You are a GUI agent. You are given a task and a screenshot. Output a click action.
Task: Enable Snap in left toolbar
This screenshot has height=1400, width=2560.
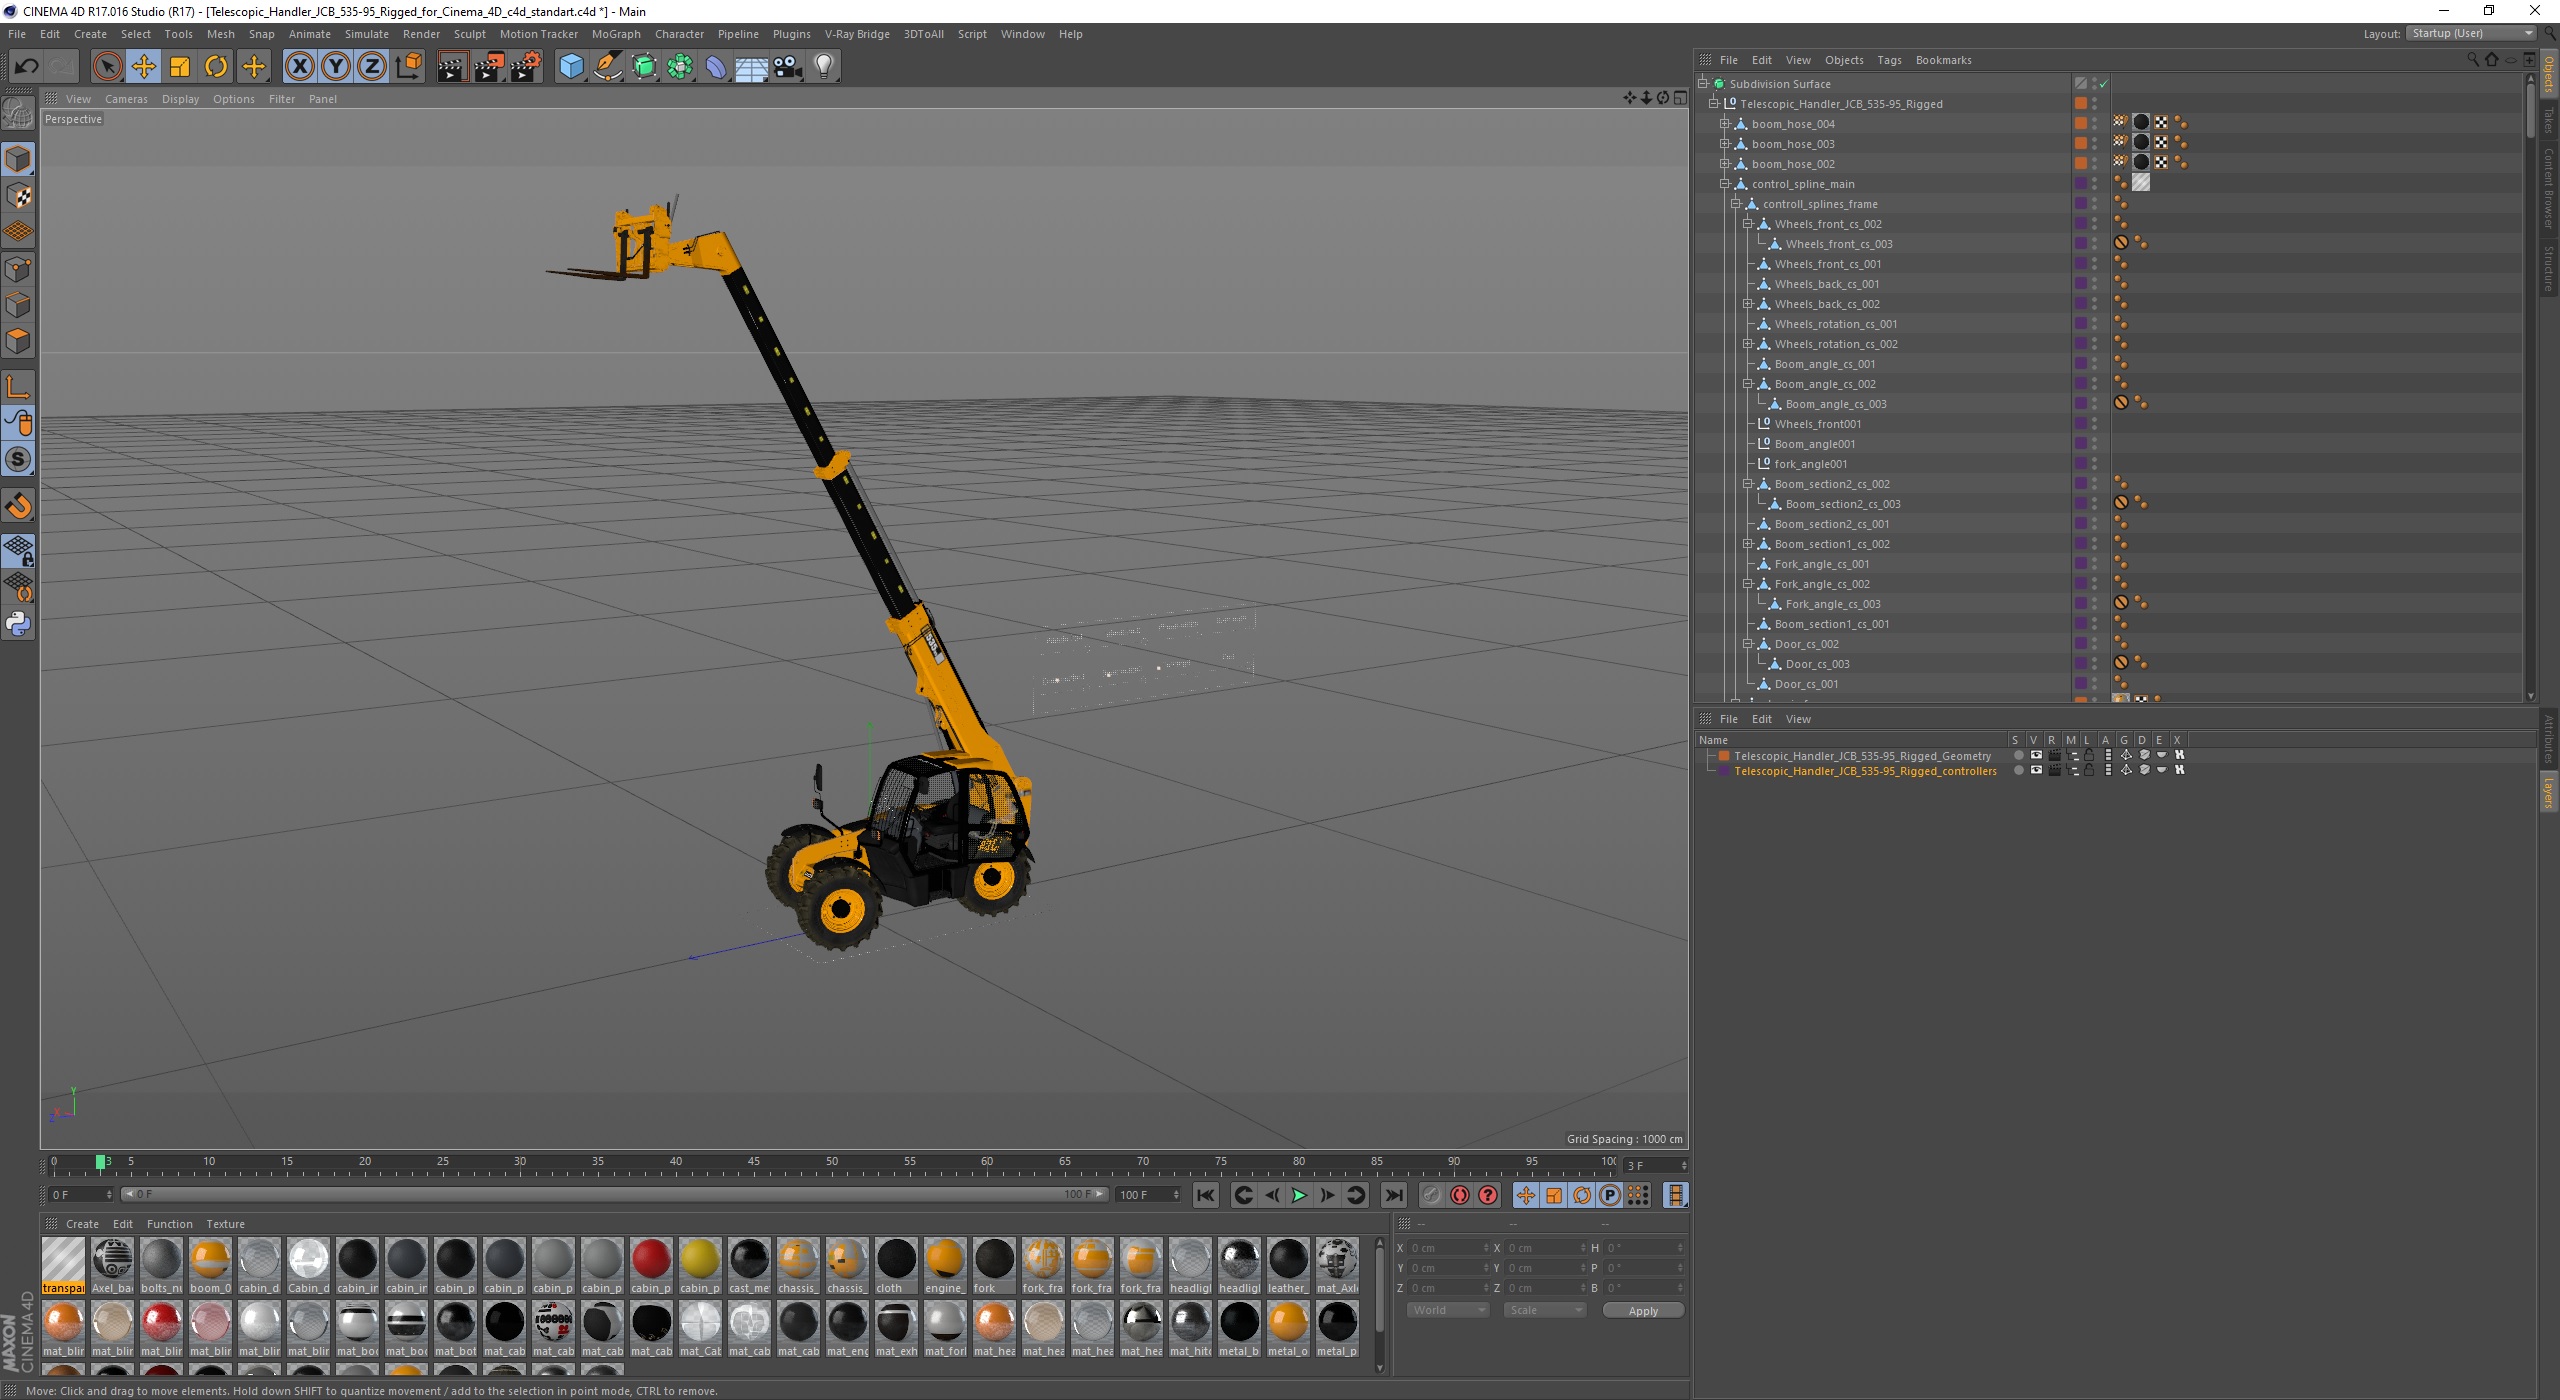click(18, 506)
